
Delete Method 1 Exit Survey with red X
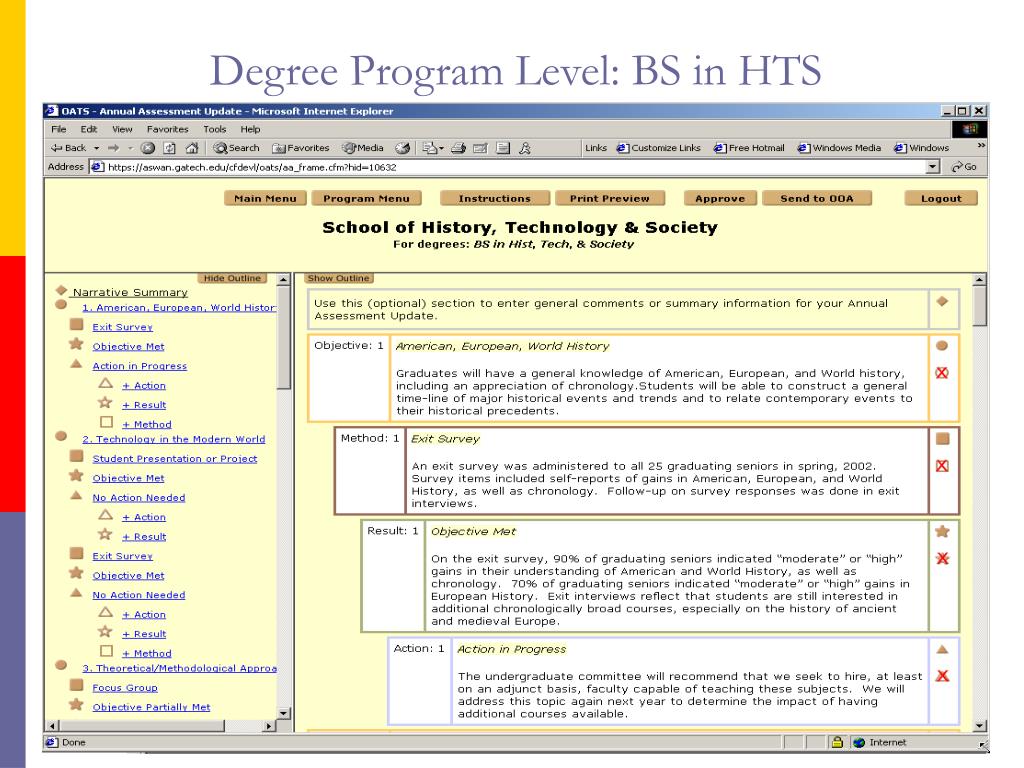click(x=942, y=466)
